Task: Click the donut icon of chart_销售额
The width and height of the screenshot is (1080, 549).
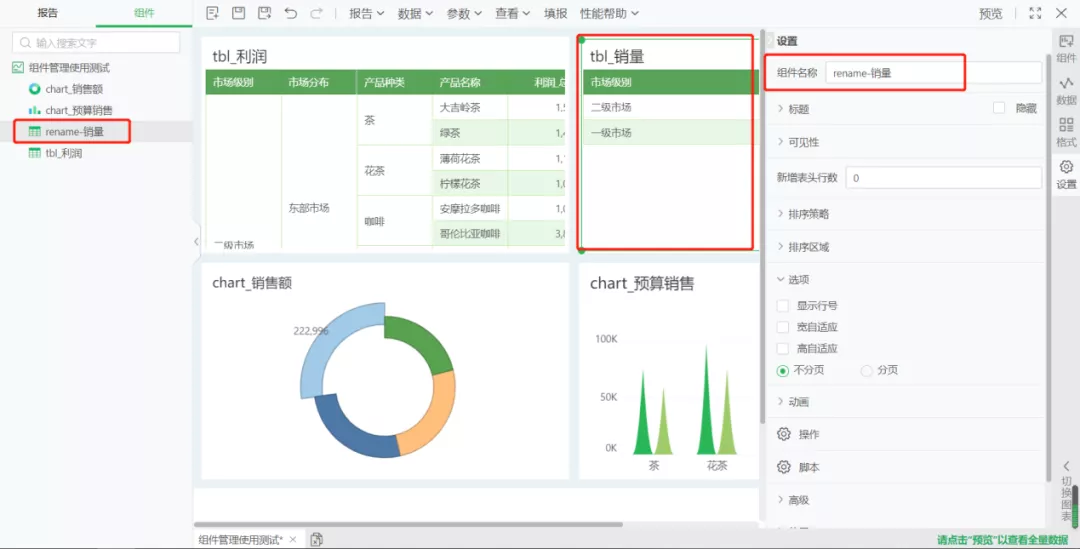Action: [34, 89]
